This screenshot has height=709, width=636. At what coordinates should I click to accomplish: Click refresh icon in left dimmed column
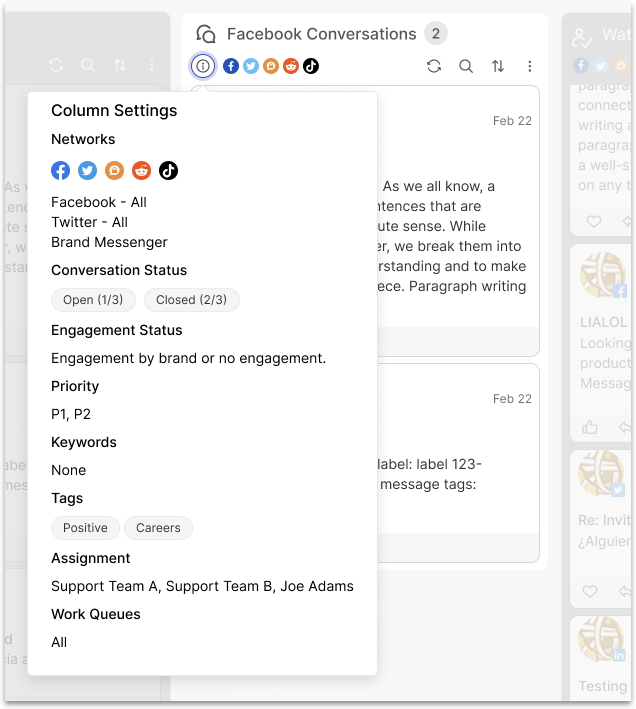tap(56, 65)
